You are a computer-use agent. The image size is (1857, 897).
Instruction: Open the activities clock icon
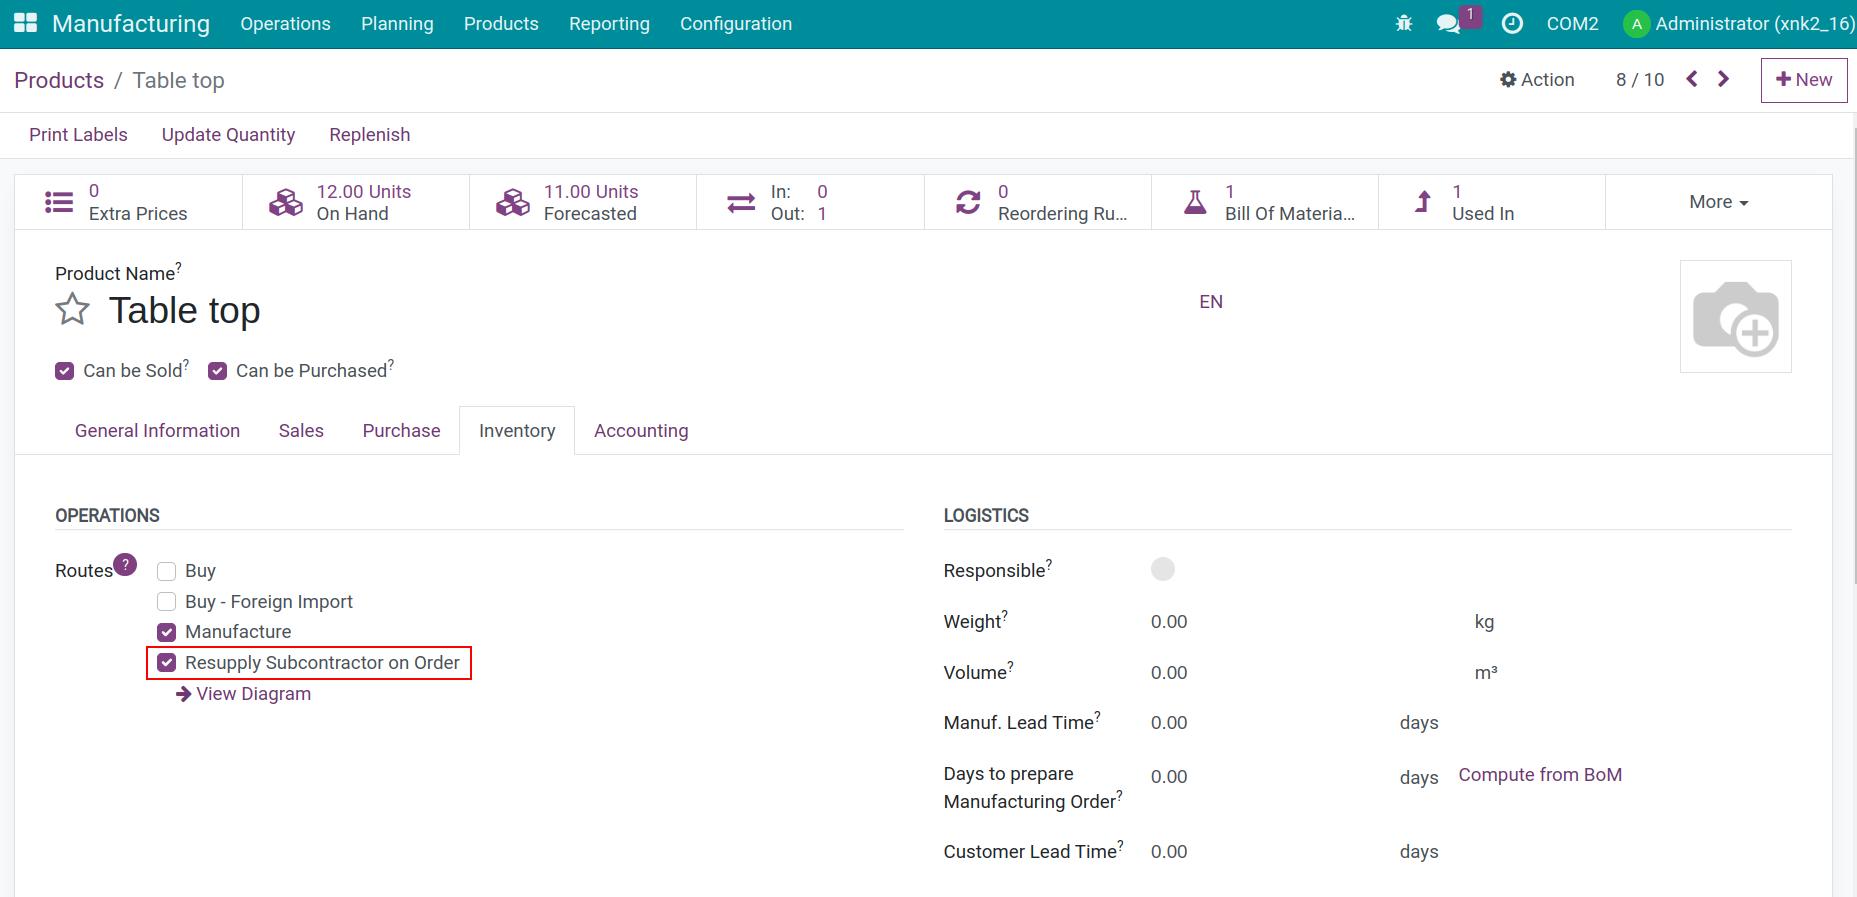pyautogui.click(x=1512, y=23)
